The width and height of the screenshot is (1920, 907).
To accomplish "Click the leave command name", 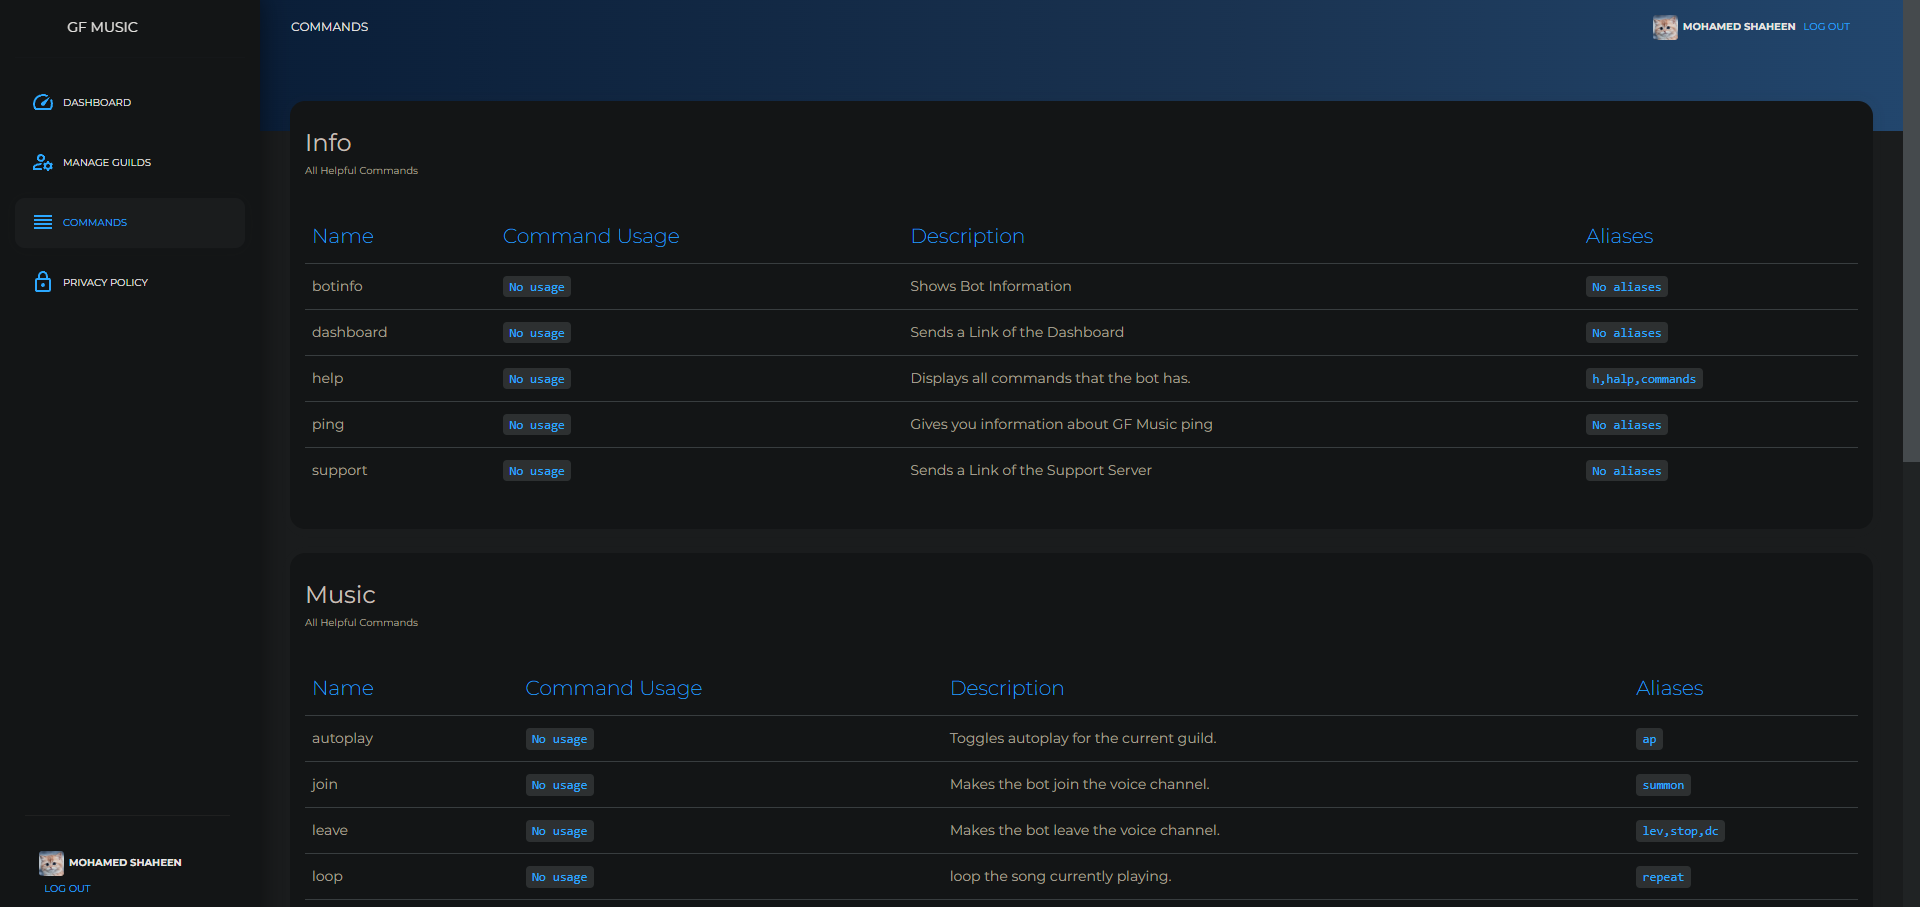I will pos(330,830).
